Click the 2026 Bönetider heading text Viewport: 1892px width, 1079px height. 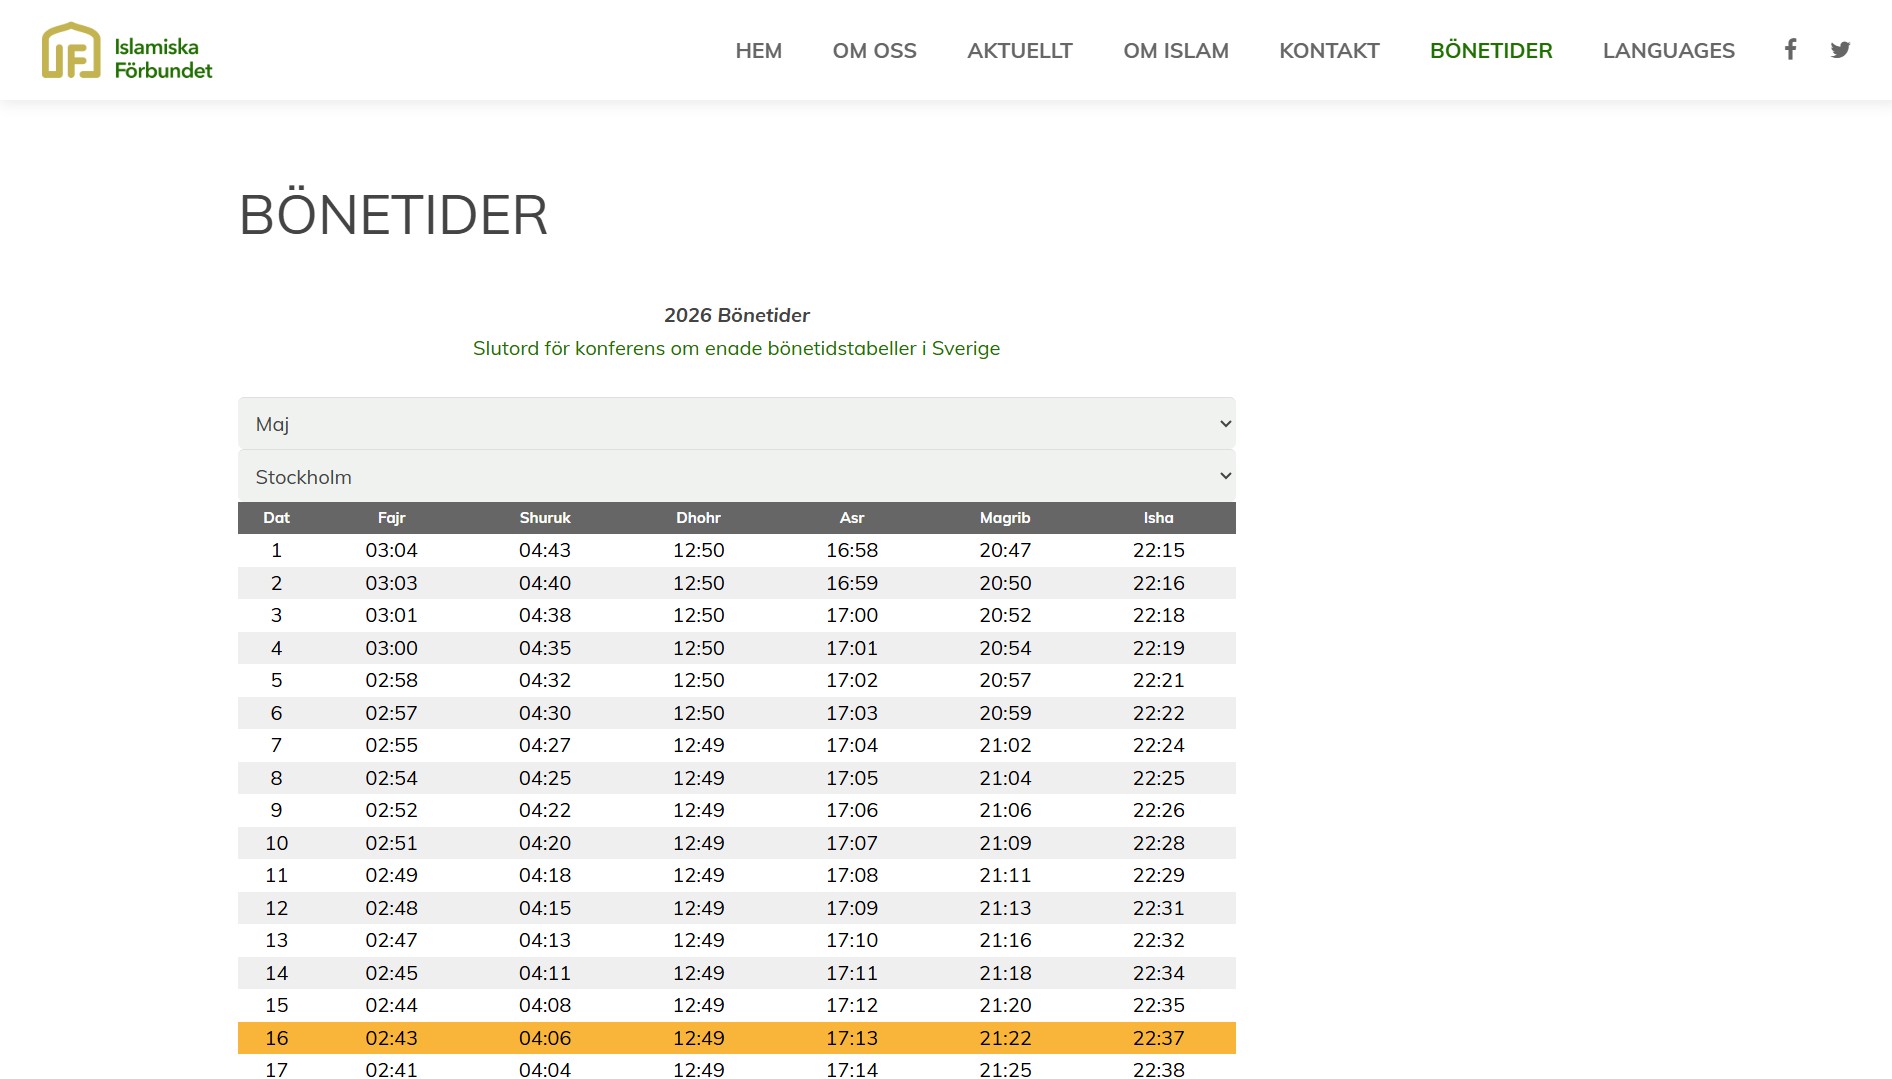click(737, 315)
